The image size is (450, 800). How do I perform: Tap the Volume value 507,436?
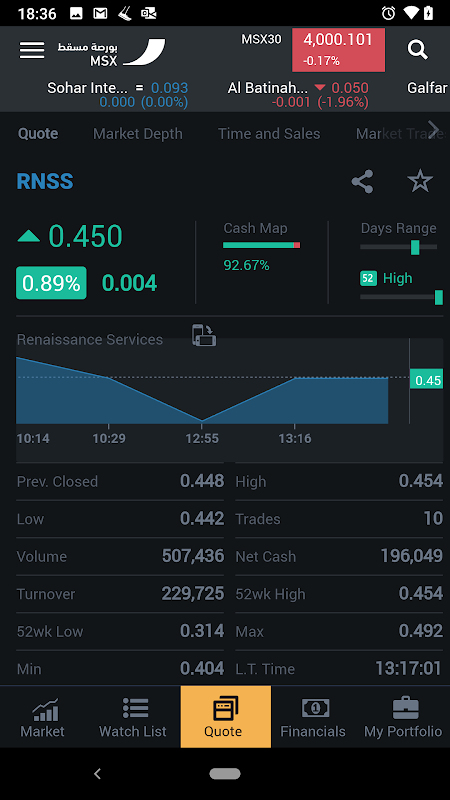pos(193,556)
